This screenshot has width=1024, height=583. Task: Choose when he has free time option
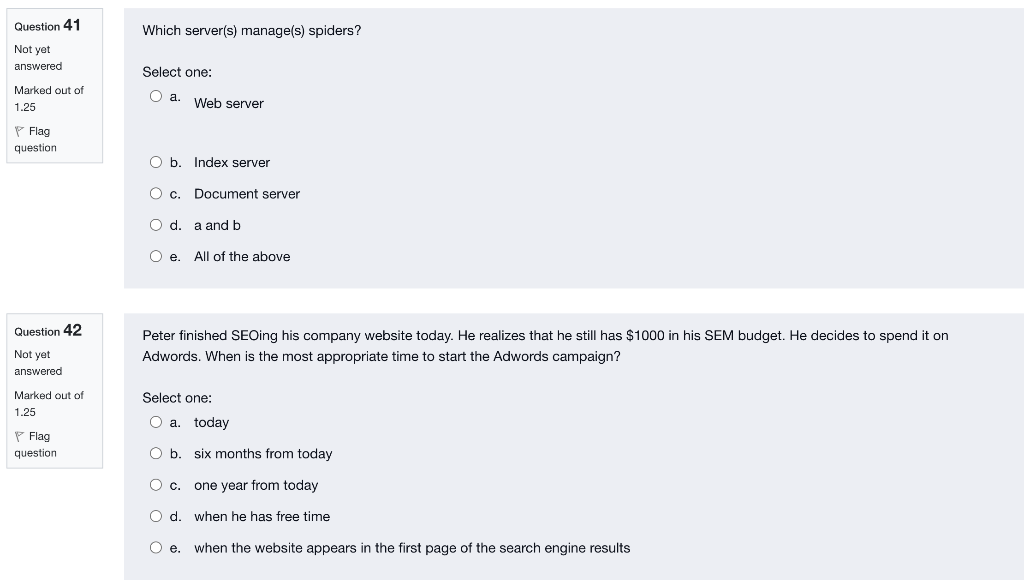pos(156,515)
